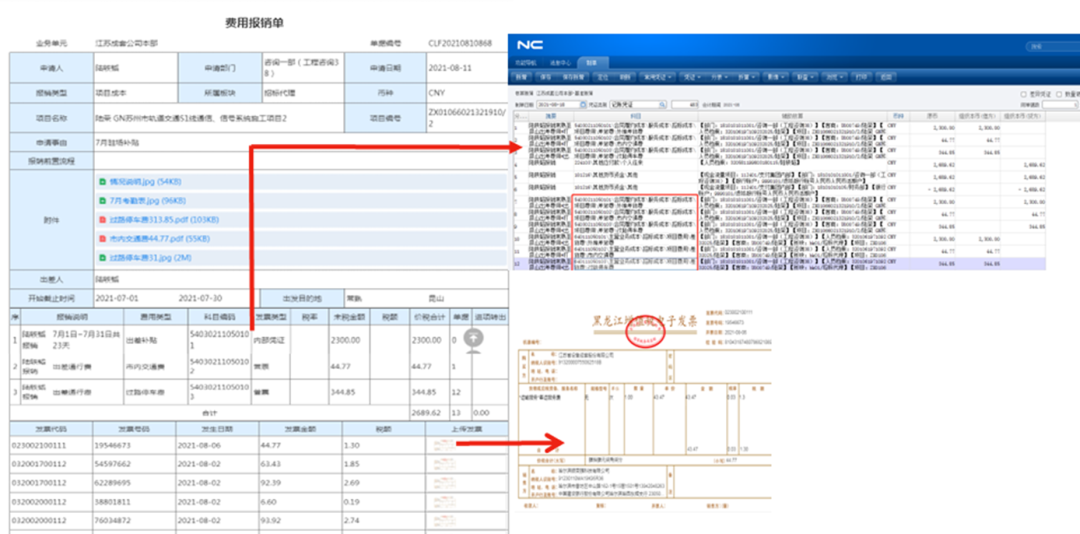
Task: Expand the 分录 dropdown menu
Action: coord(718,76)
